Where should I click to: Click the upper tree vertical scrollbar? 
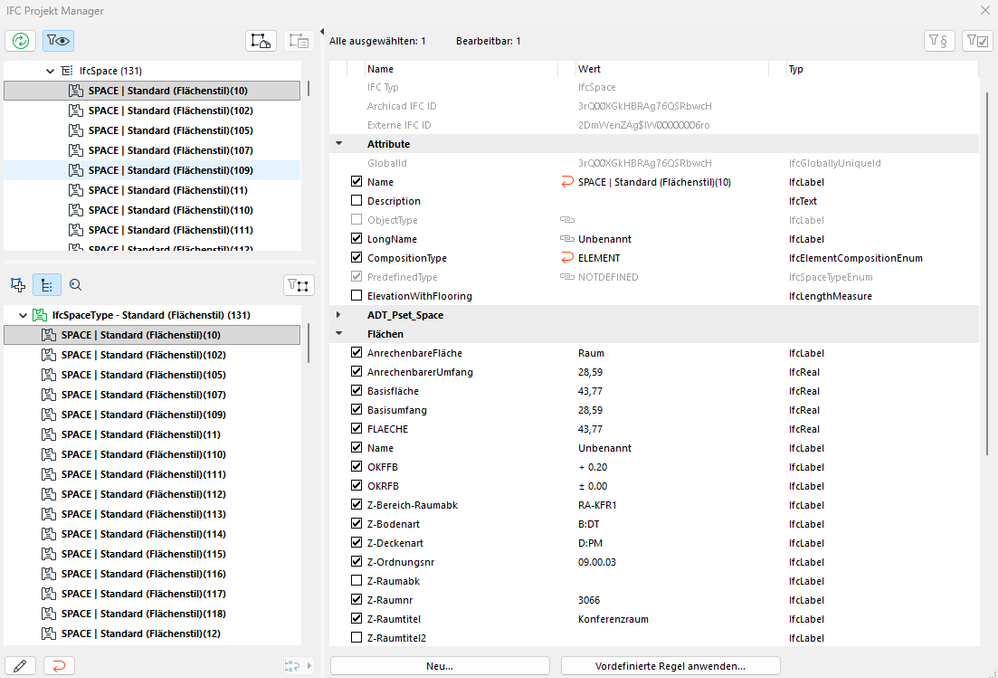309,88
